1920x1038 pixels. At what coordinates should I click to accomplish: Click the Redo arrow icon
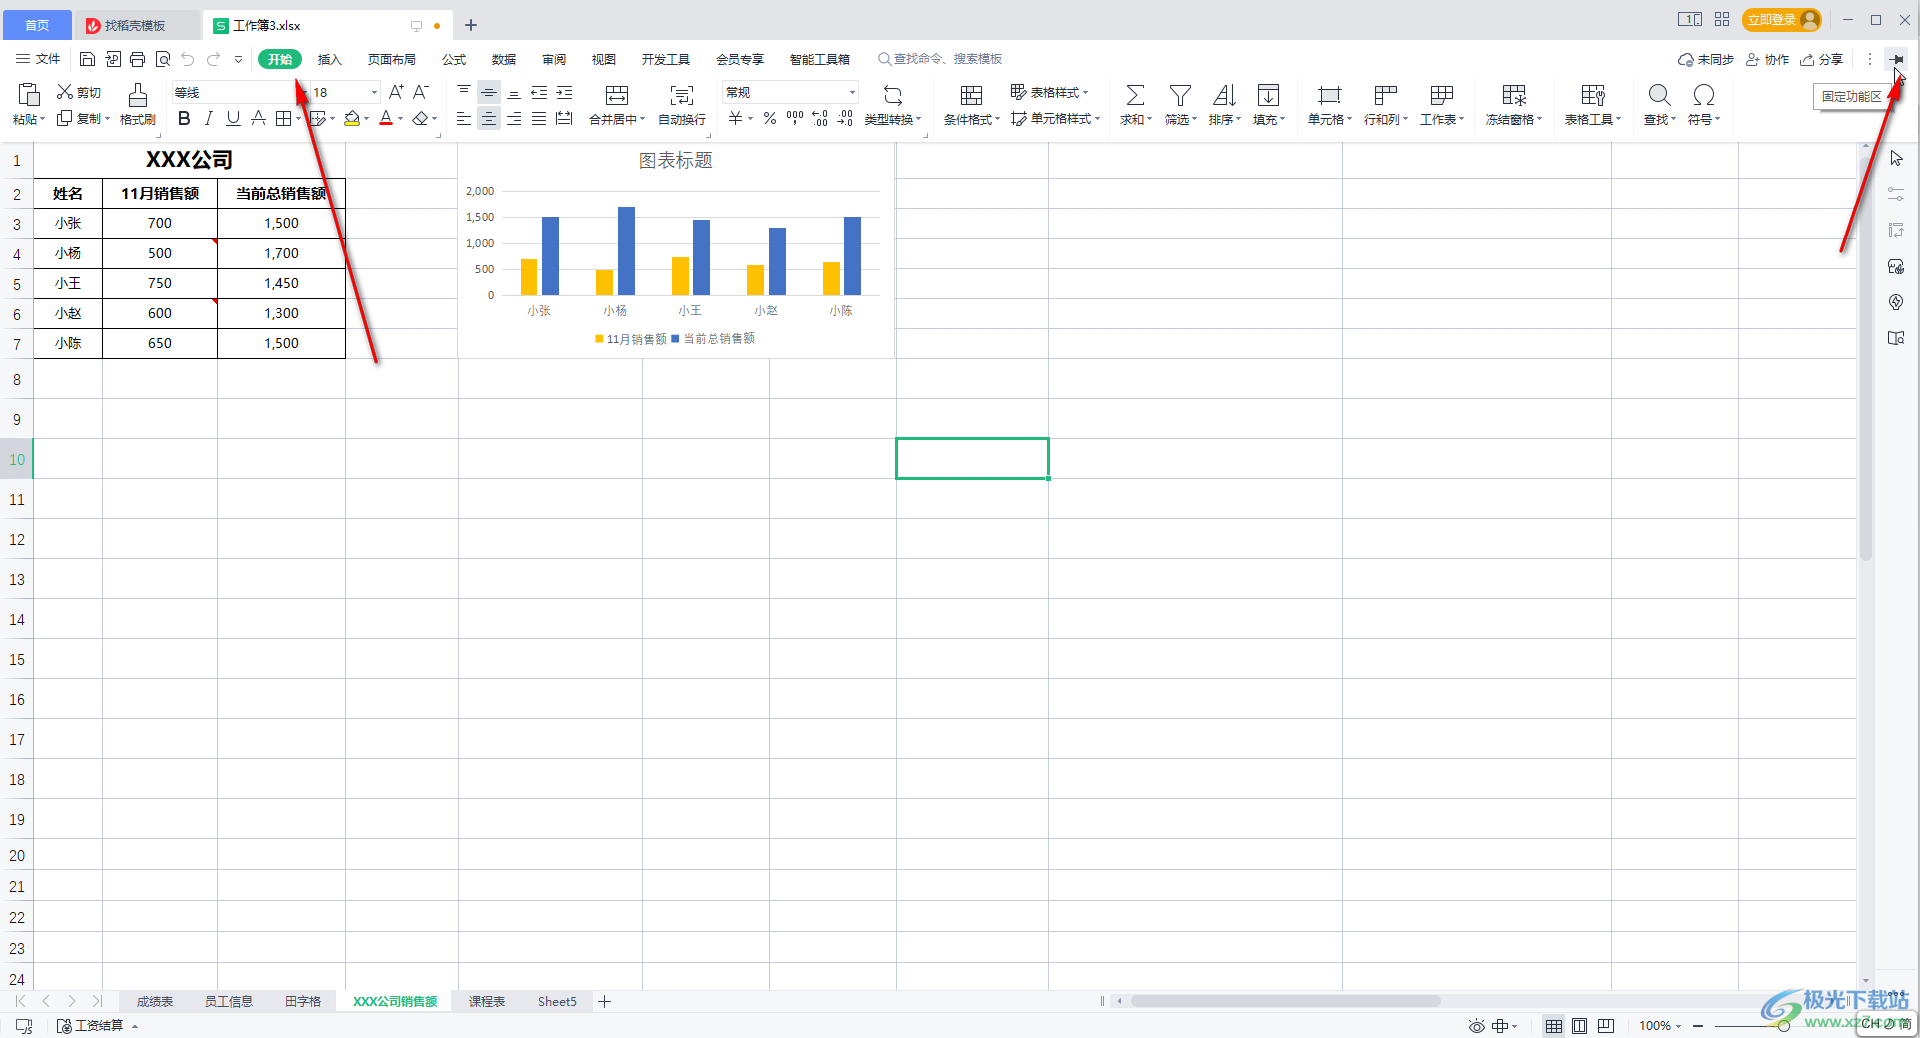tap(213, 59)
